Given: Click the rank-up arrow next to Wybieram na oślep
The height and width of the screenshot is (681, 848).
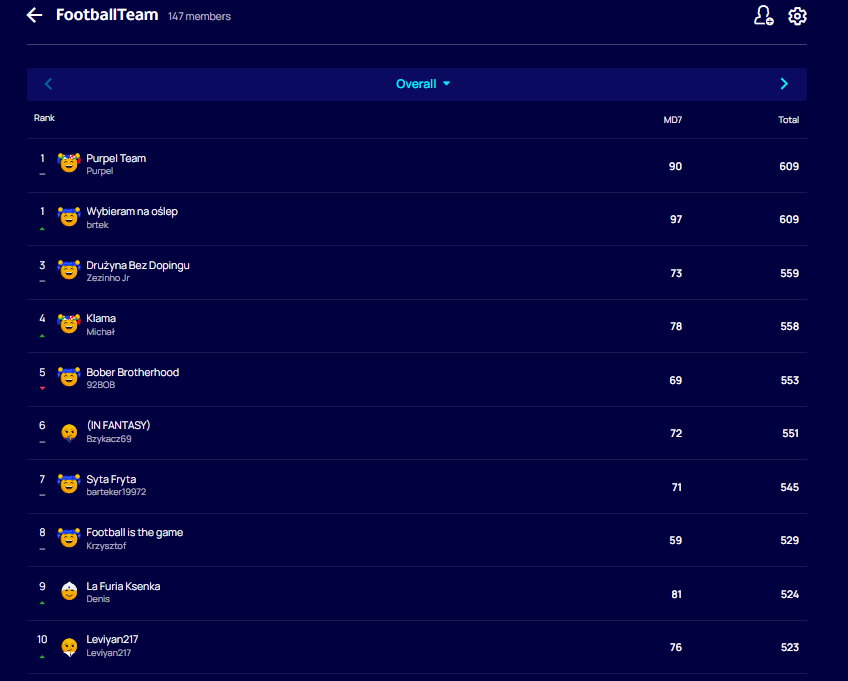Looking at the screenshot, I should point(41,227).
